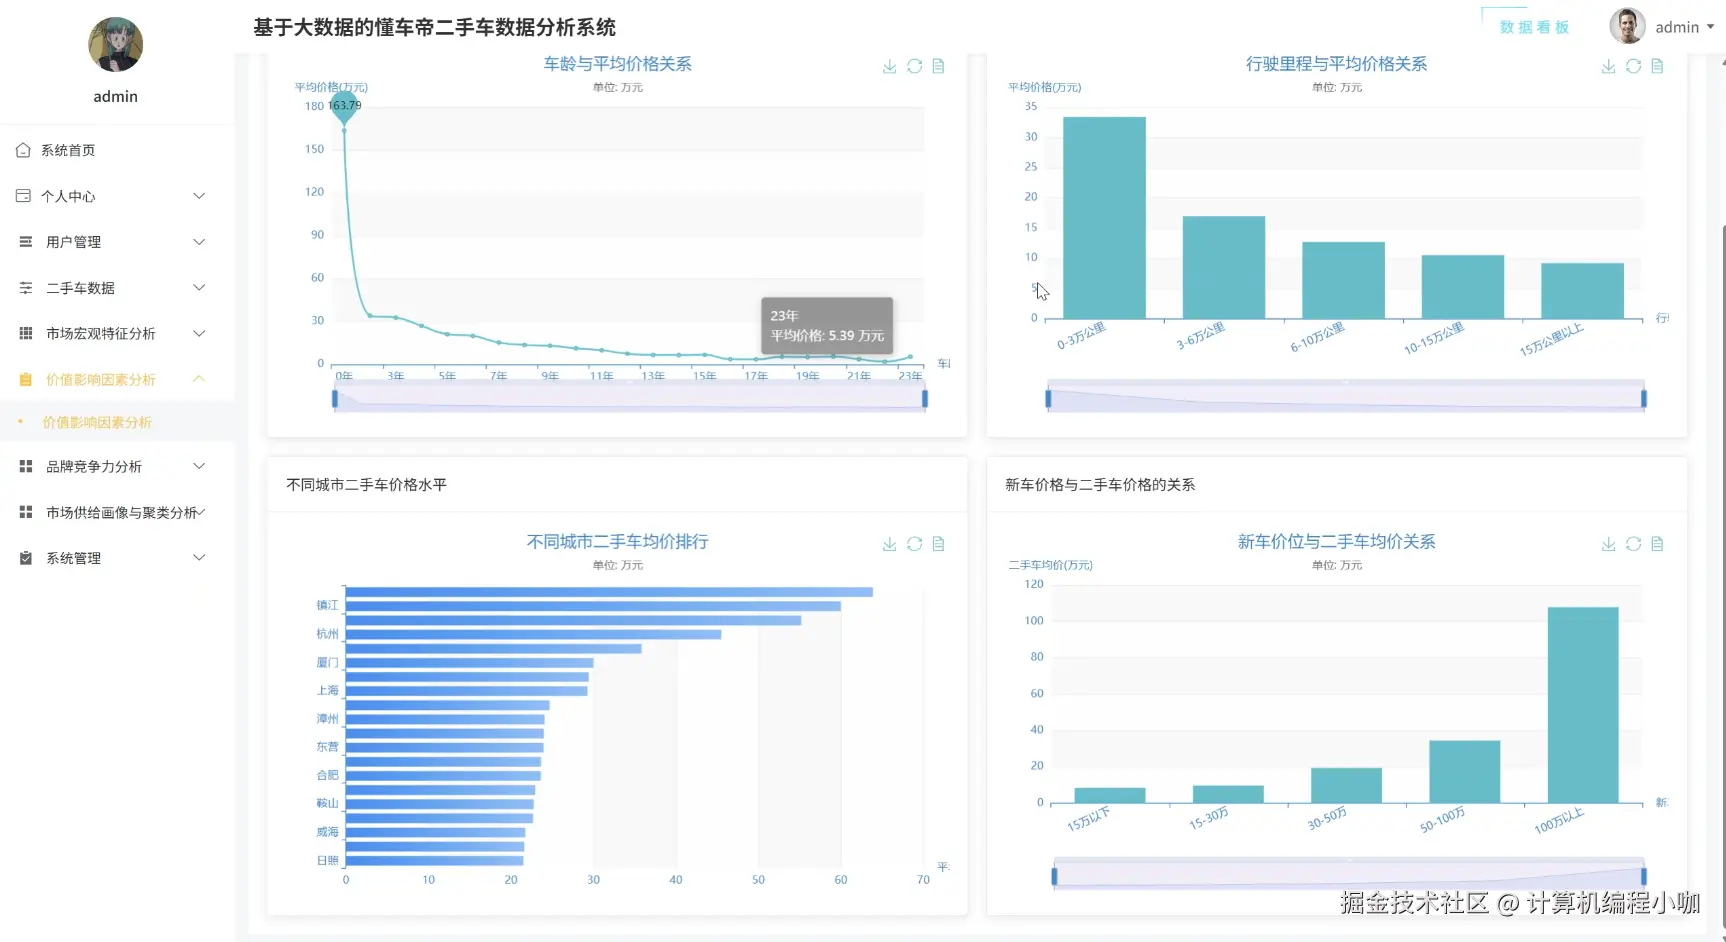Restore the city price ranking chart
This screenshot has width=1726, height=942.
point(914,544)
